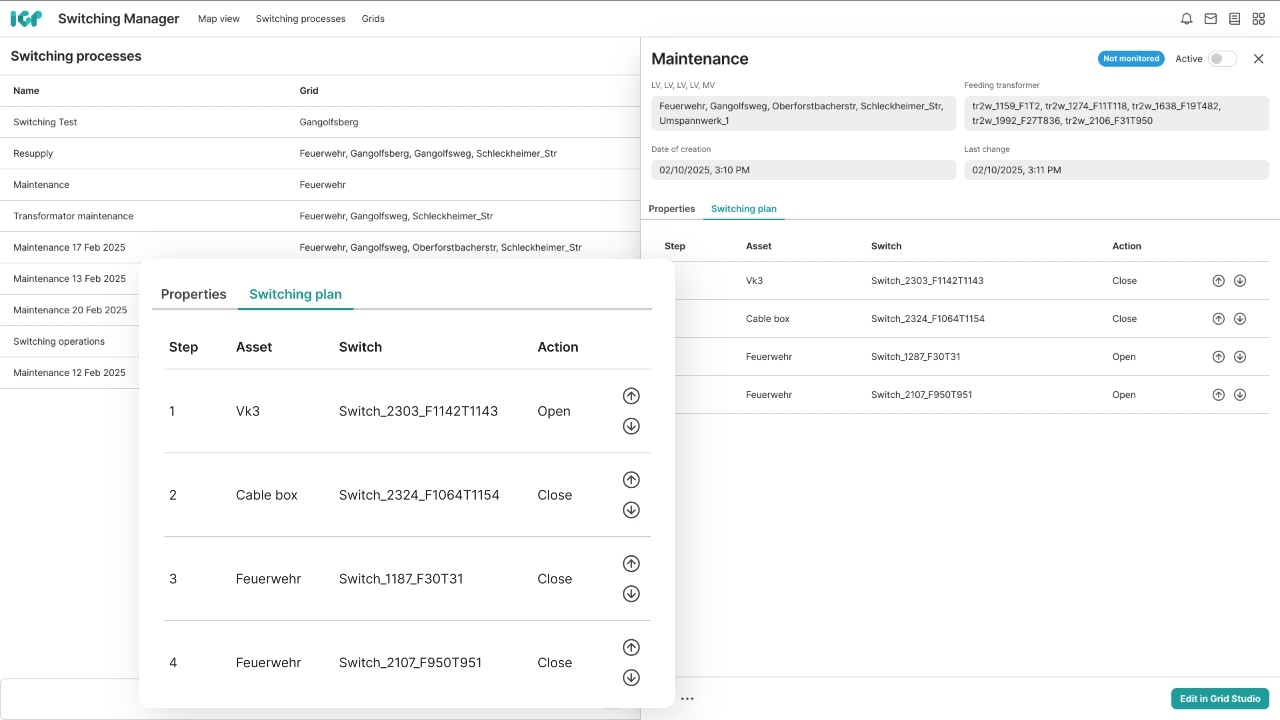Open the messages envelope icon
The image size is (1280, 720).
coord(1210,18)
